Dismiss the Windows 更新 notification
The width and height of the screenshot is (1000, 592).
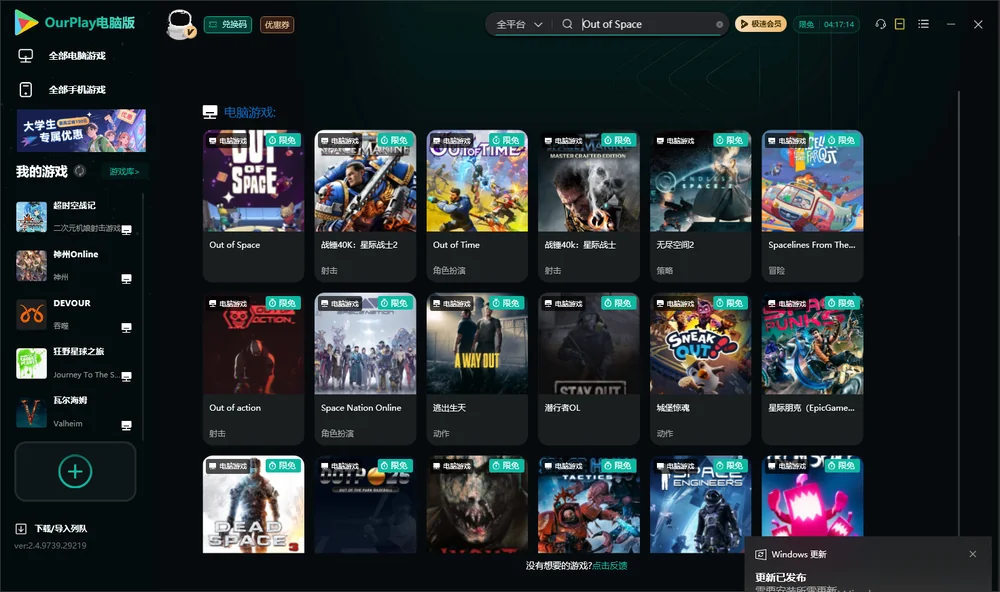click(973, 554)
